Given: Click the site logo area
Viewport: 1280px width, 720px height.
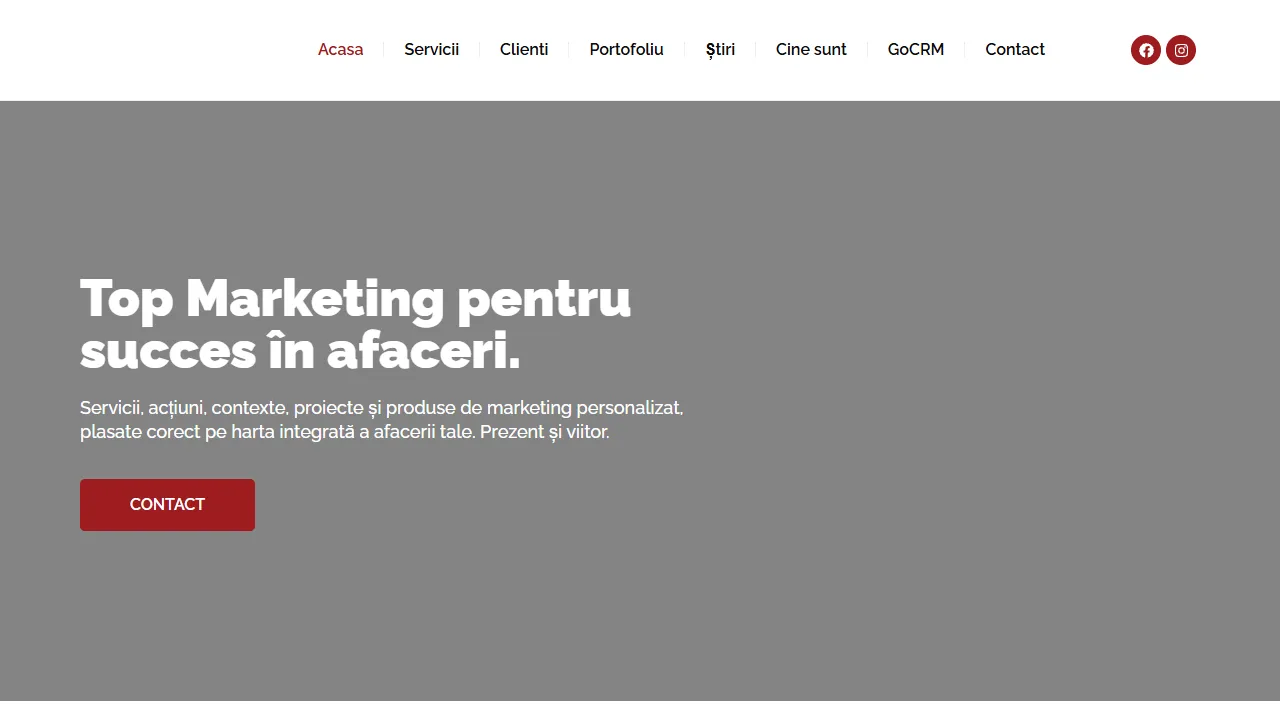Looking at the screenshot, I should coord(150,50).
